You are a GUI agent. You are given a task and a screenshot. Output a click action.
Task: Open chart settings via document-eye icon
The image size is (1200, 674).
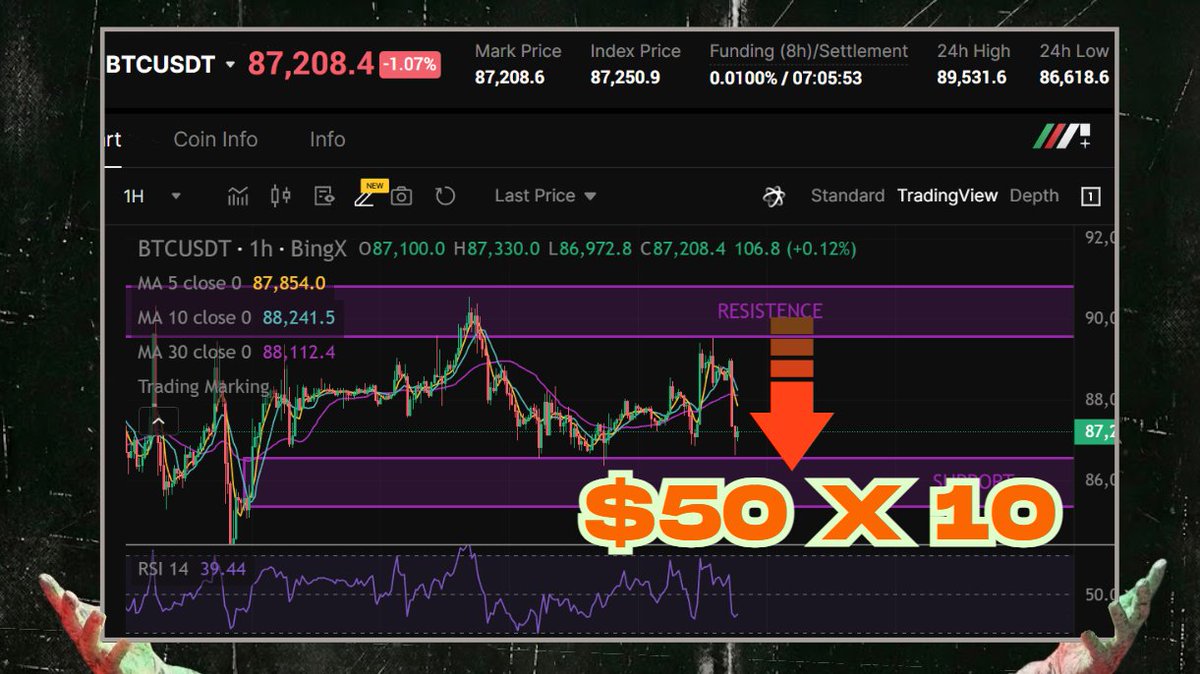point(323,196)
